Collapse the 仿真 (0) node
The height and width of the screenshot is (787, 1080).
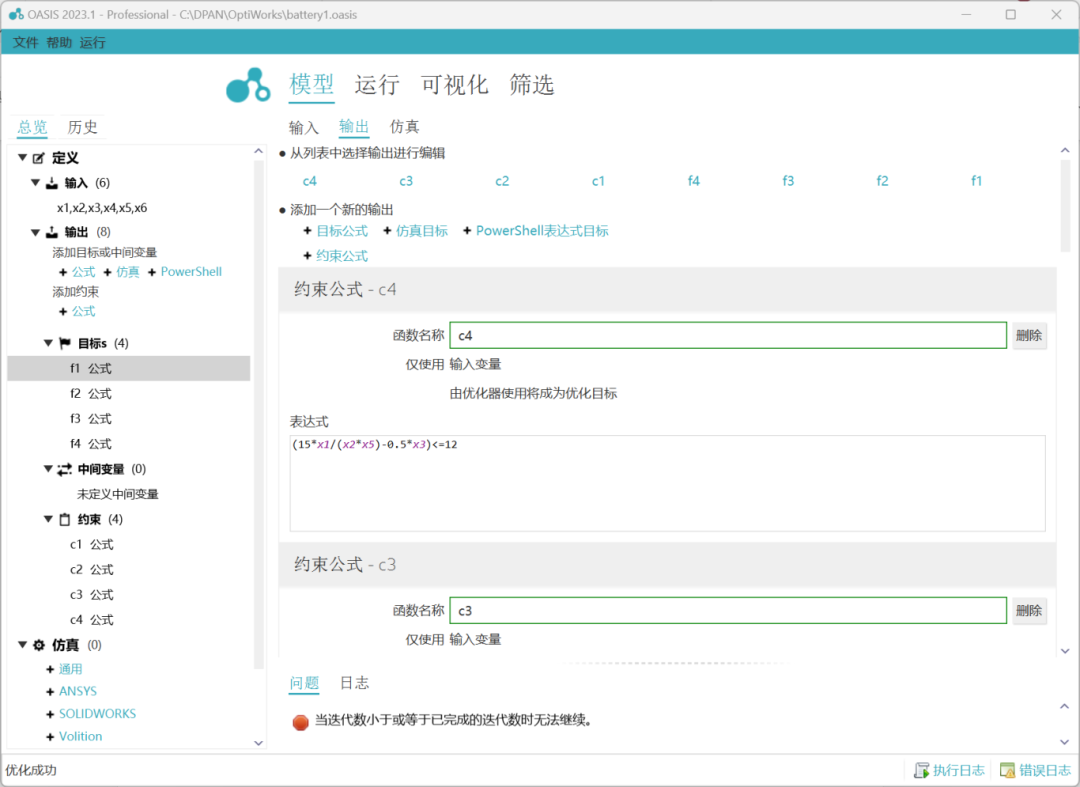coord(22,645)
